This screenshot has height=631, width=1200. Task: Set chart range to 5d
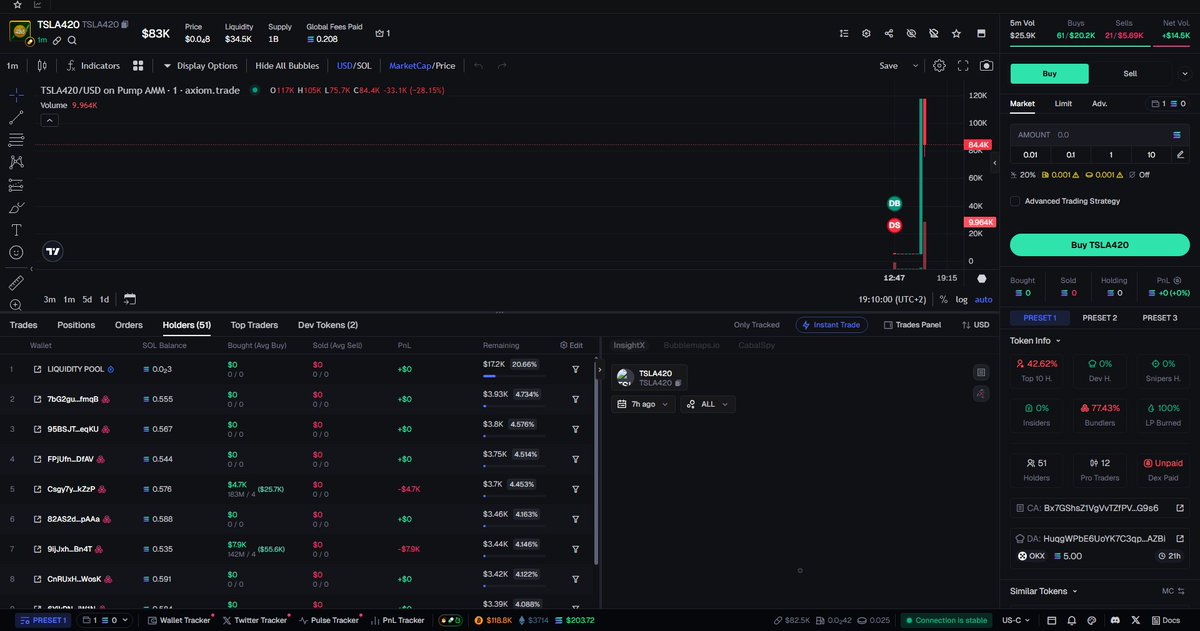[x=87, y=299]
